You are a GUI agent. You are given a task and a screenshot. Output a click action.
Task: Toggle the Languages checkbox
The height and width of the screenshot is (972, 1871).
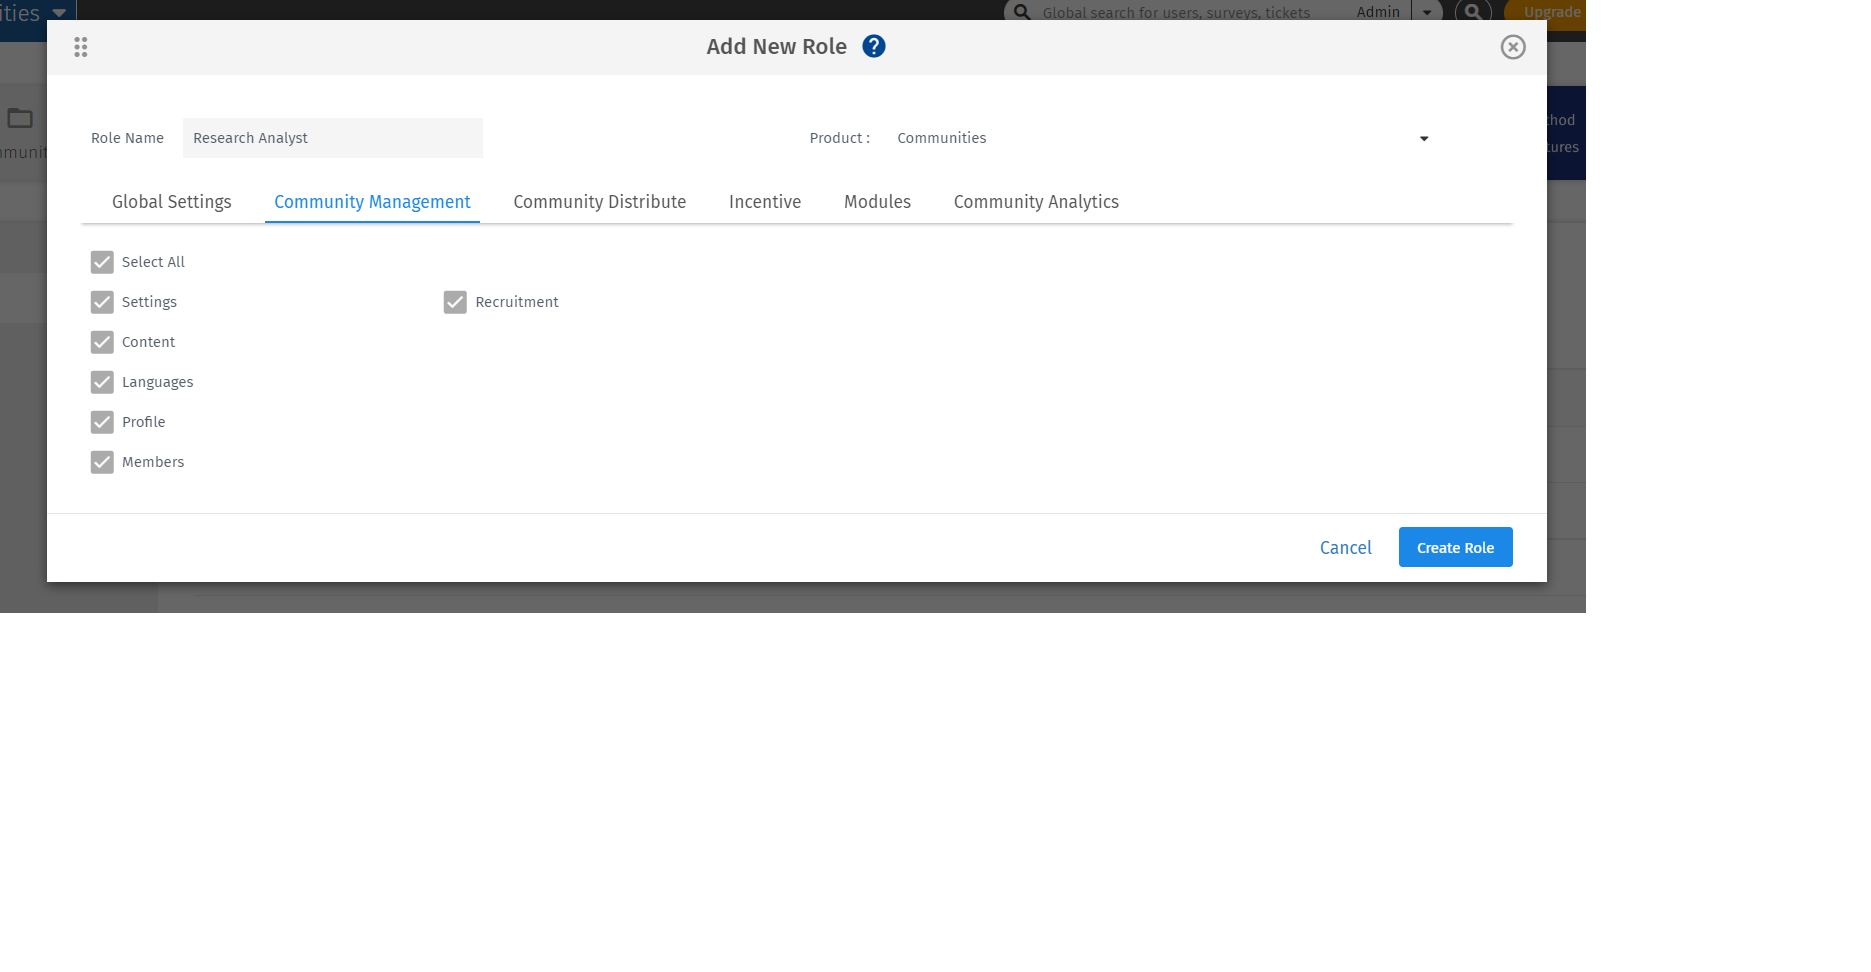(102, 382)
